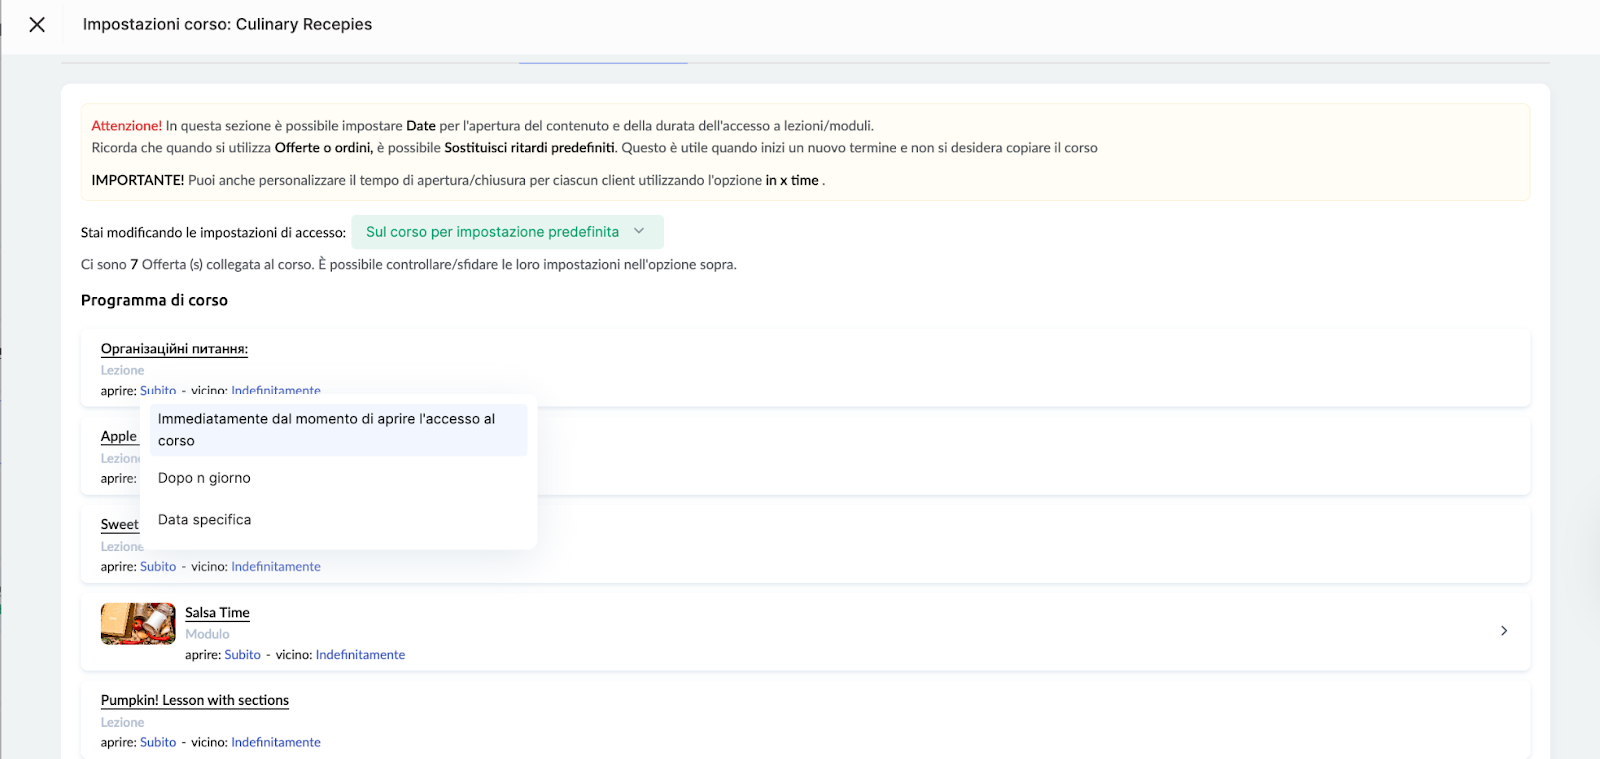Open 'Організаційні питання' lesson link
The width and height of the screenshot is (1600, 759).
[174, 349]
